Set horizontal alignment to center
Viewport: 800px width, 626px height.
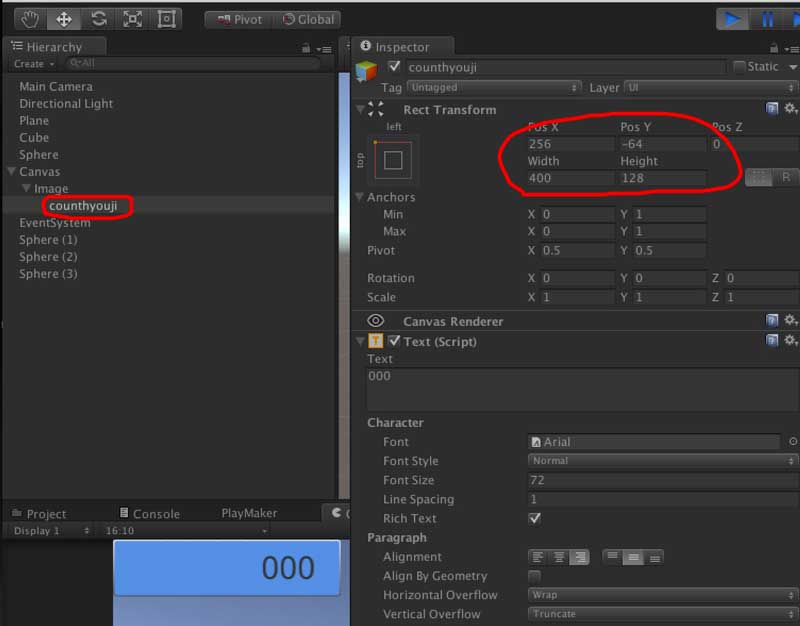(559, 557)
